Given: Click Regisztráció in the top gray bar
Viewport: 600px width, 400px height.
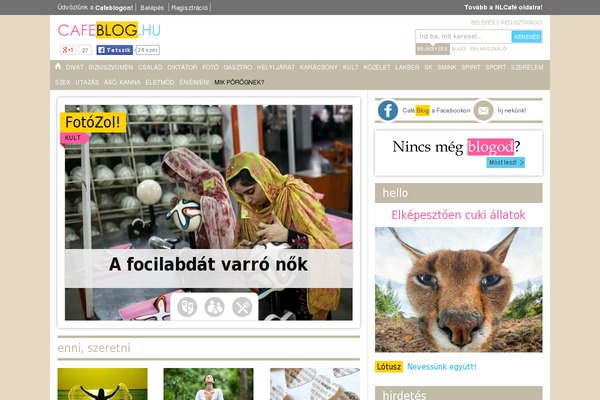Looking at the screenshot, I should click(189, 8).
